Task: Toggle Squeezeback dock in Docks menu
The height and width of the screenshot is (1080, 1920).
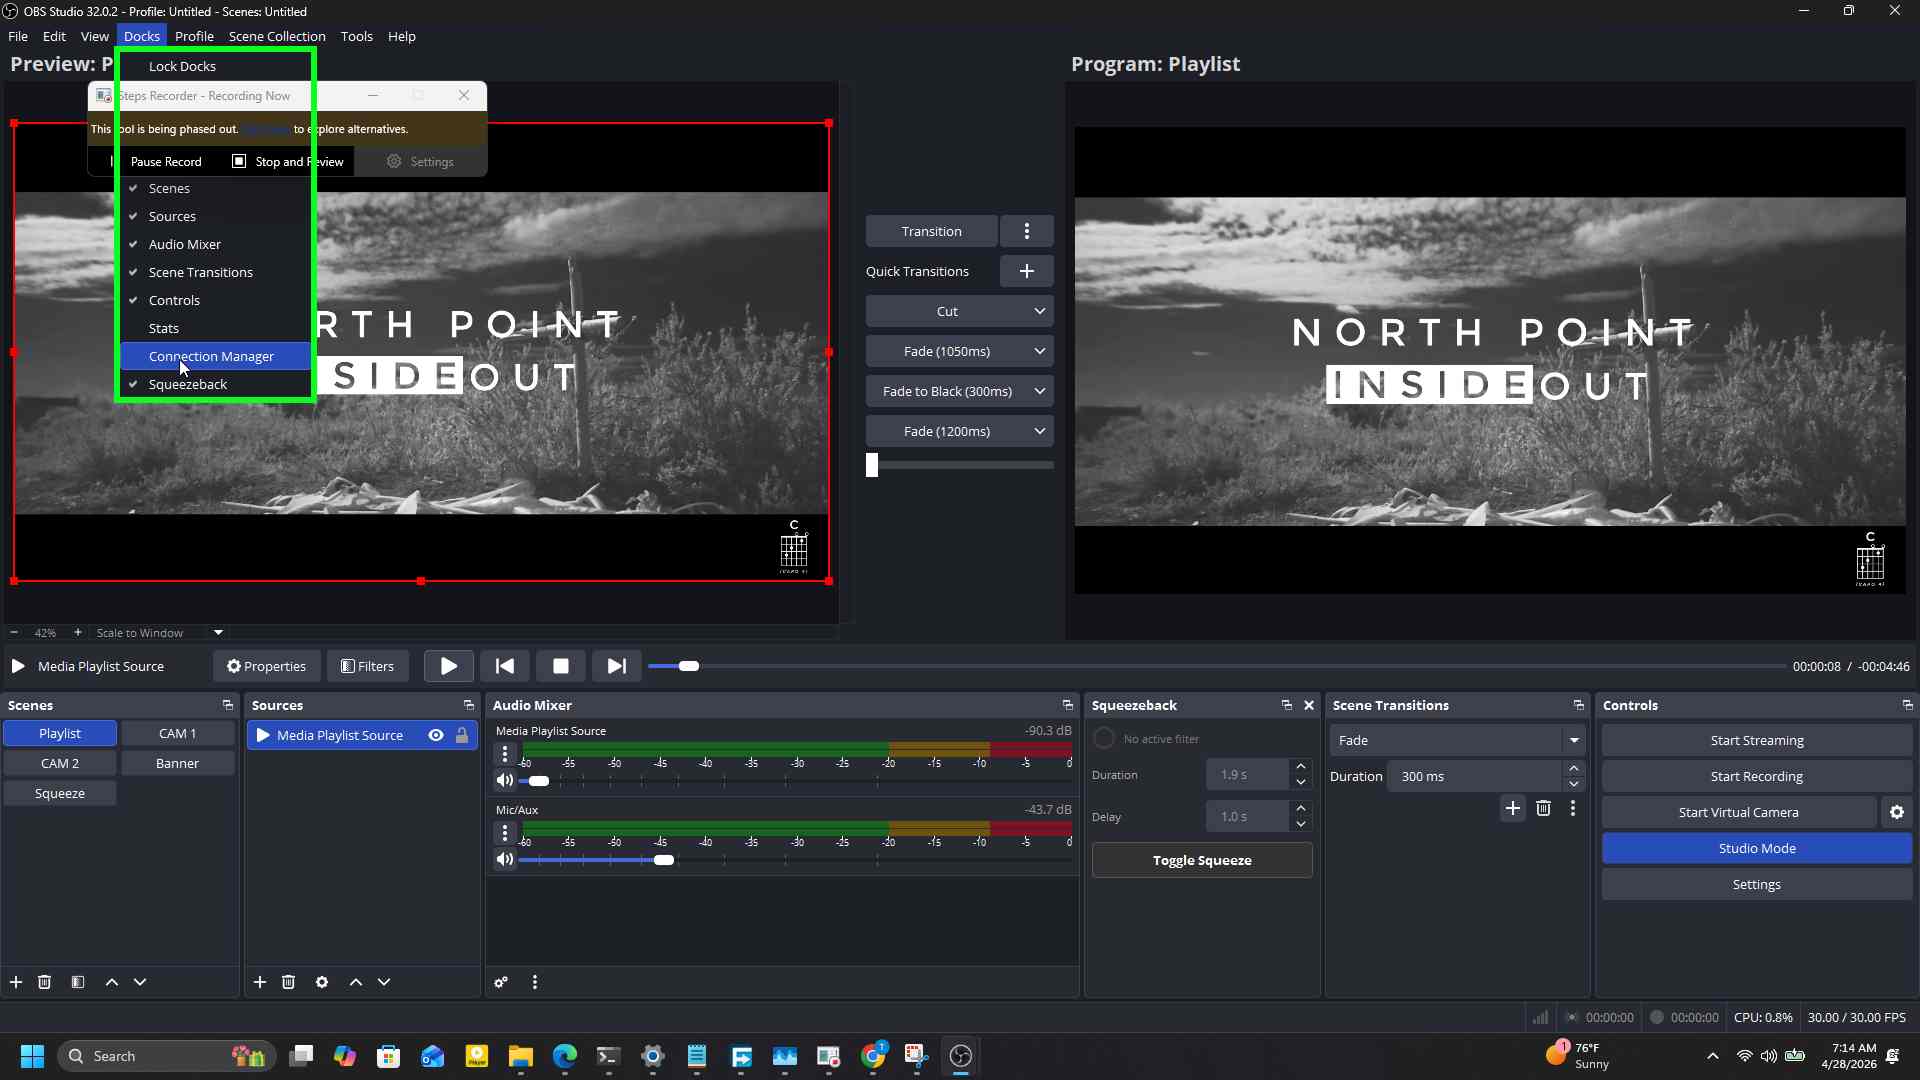Action: 216,384
